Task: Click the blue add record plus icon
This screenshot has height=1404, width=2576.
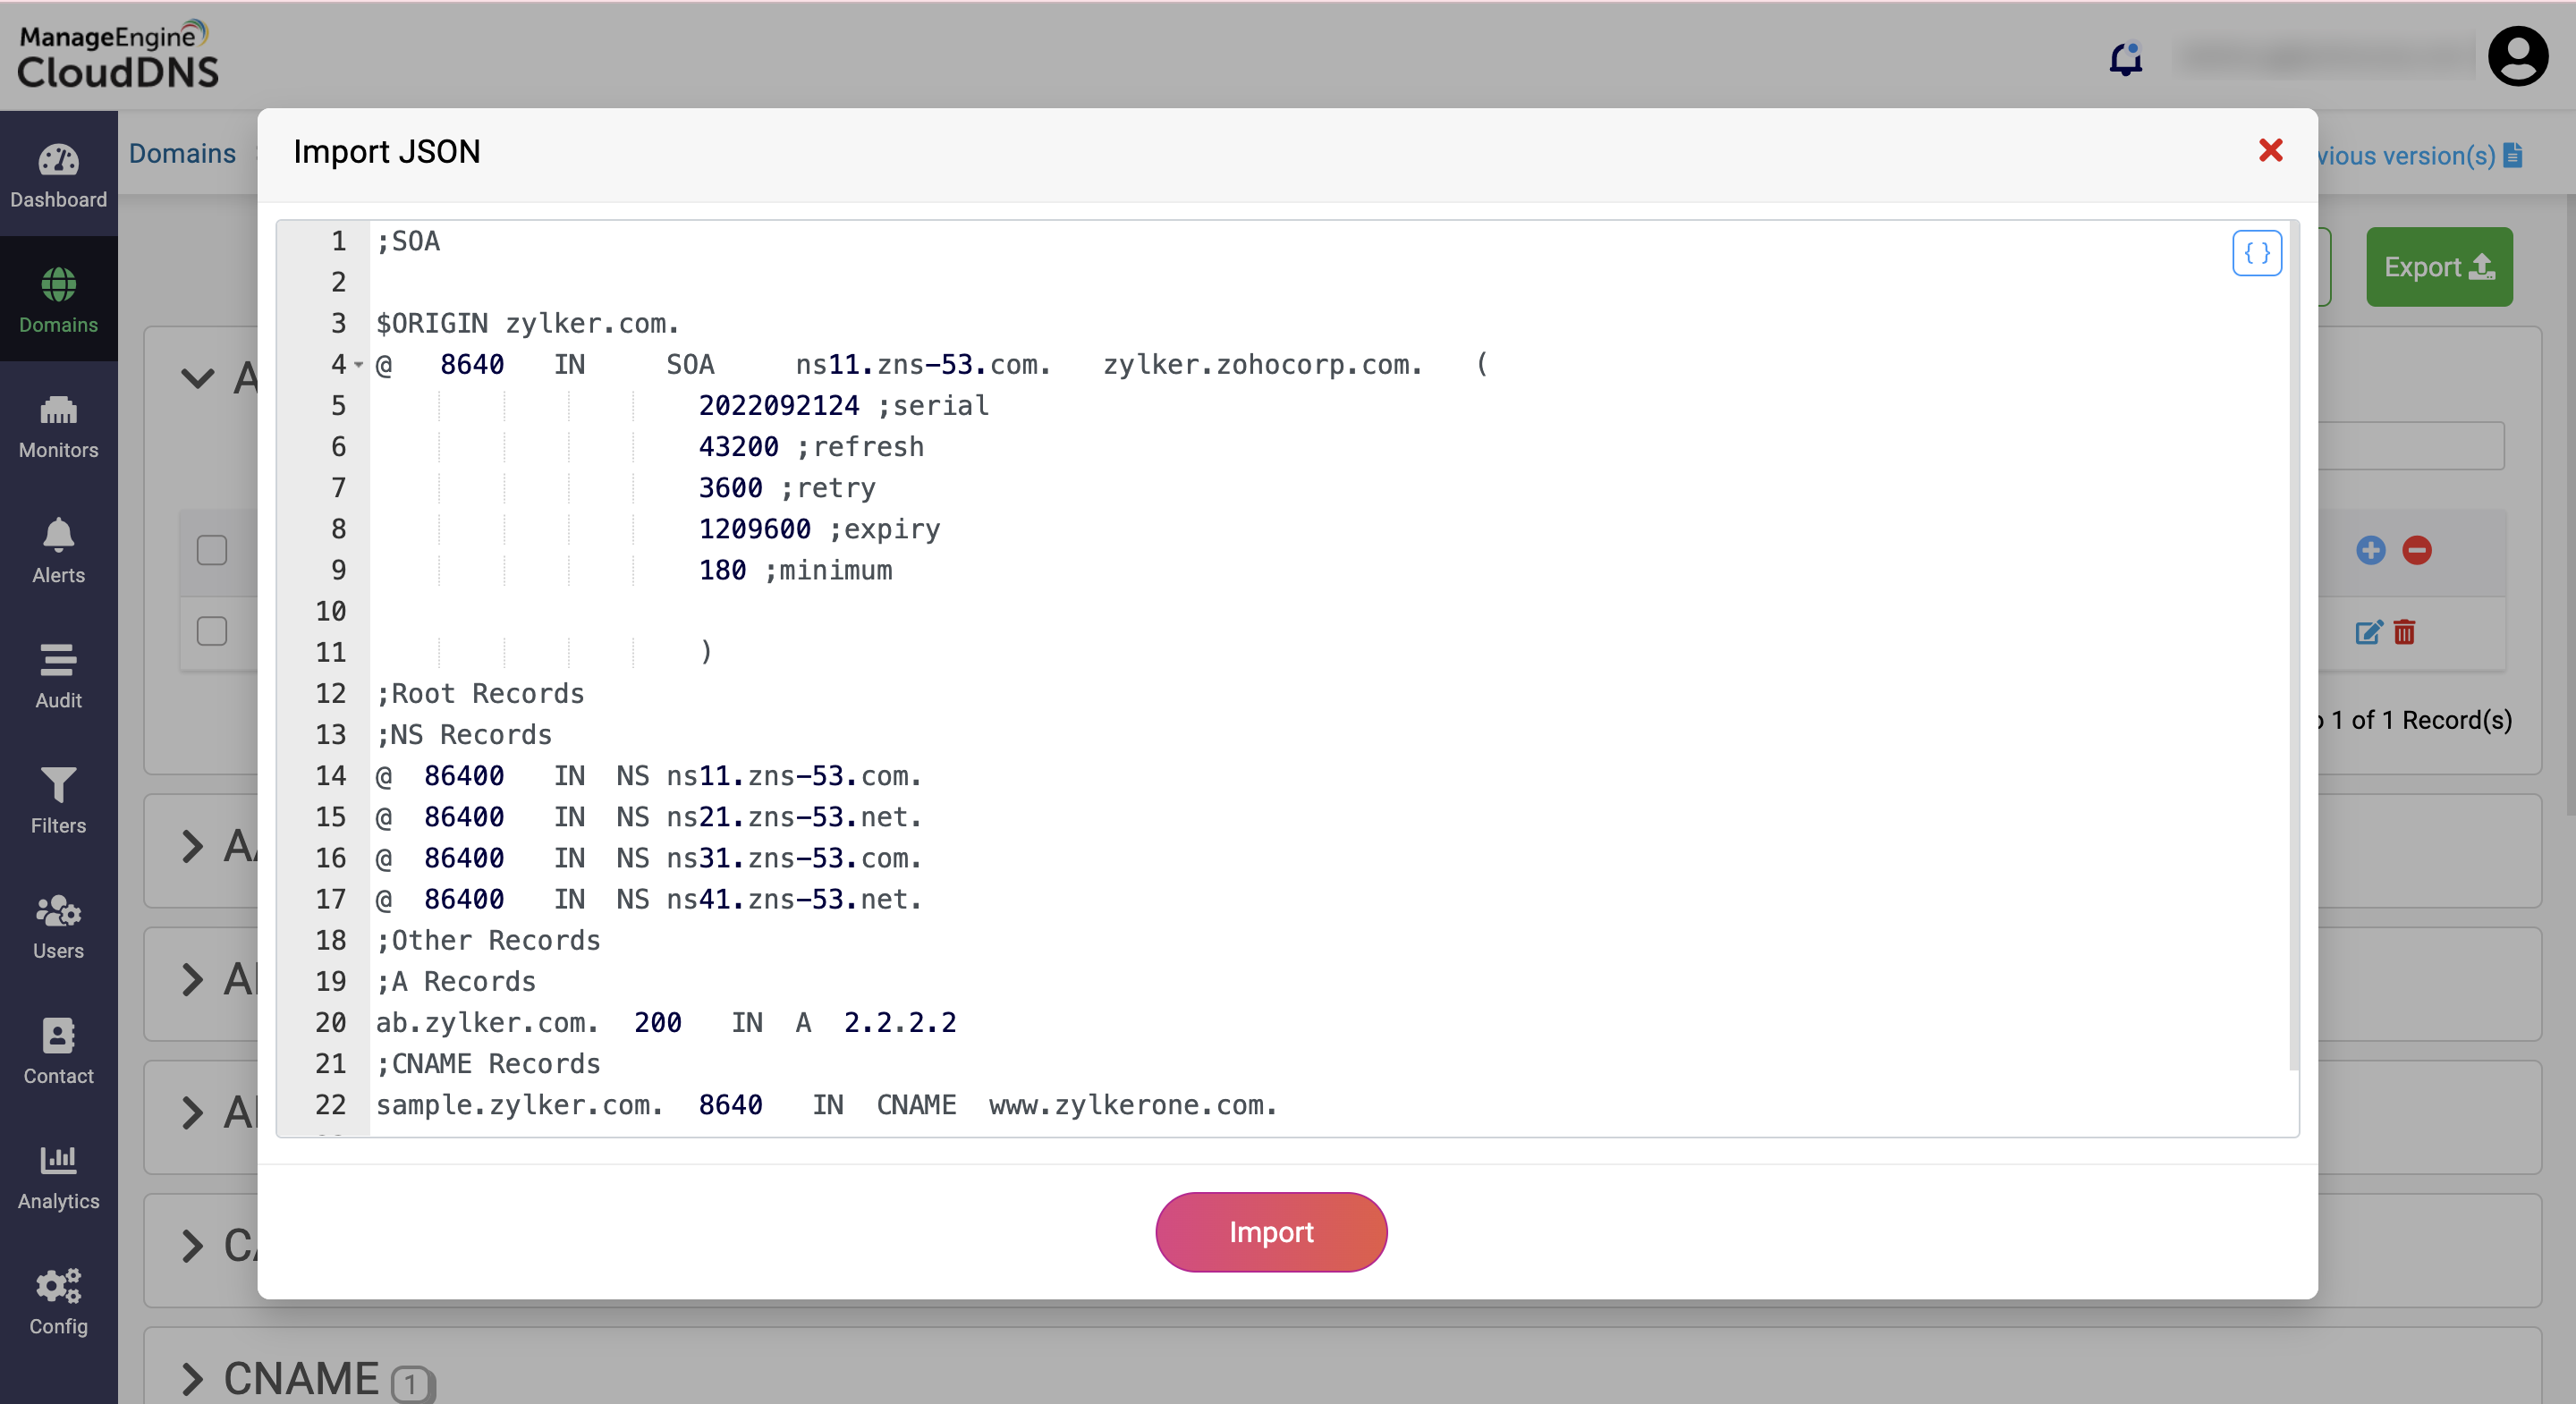Action: coord(2370,550)
